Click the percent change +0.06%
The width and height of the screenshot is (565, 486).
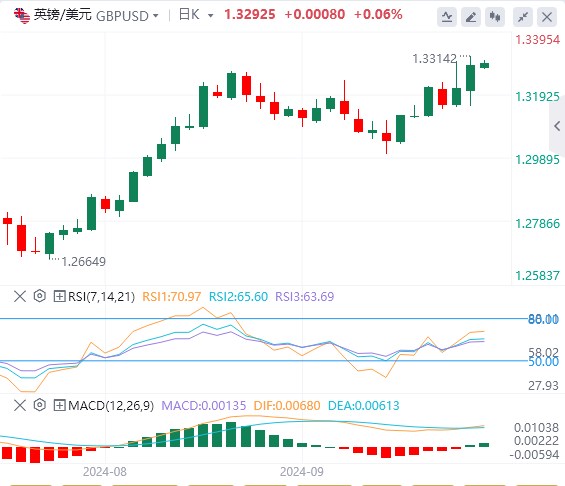point(378,15)
